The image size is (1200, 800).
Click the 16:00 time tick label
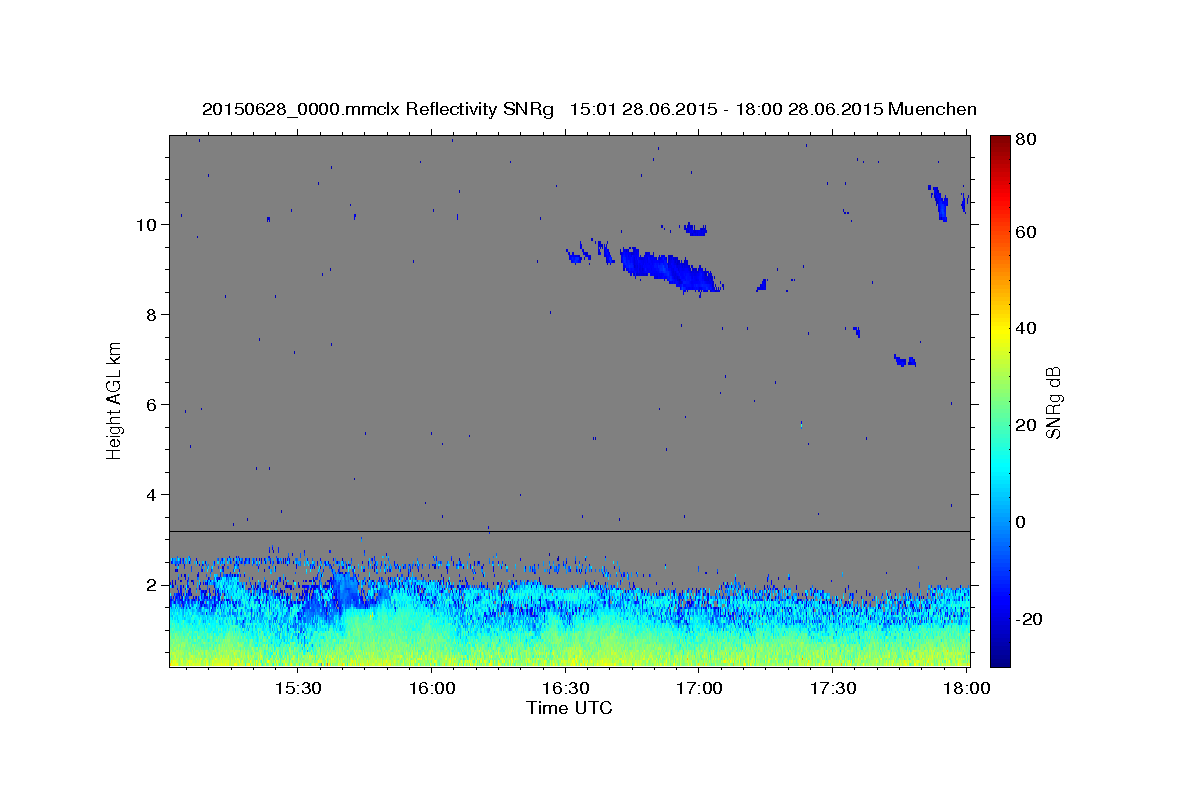pos(432,689)
